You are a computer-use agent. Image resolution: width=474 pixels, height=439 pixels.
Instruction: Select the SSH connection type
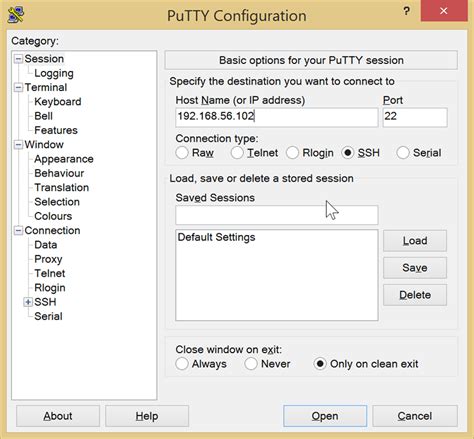(348, 153)
